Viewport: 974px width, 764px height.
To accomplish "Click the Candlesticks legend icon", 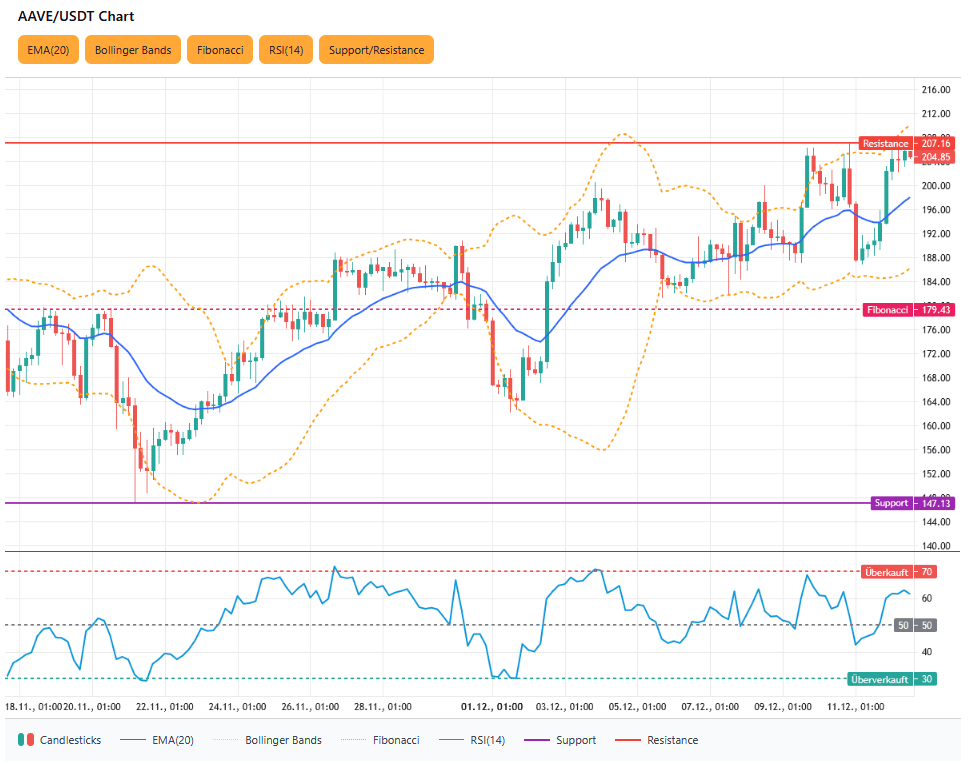I will (x=26, y=740).
